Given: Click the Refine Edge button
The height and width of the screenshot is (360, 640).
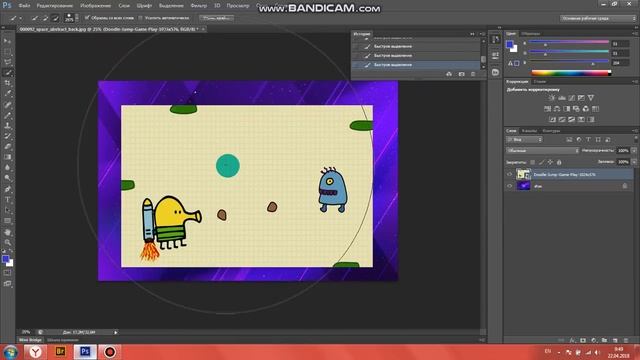Looking at the screenshot, I should click(x=217, y=18).
